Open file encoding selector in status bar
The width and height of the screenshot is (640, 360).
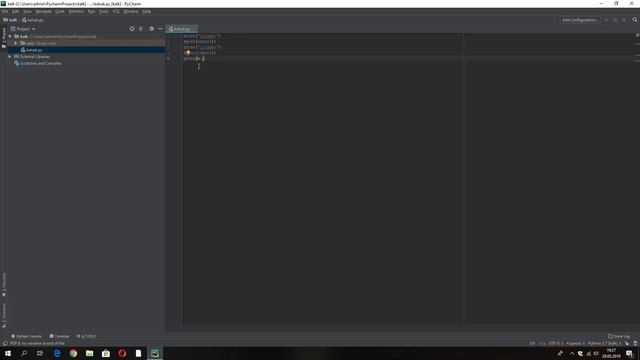tap(556, 343)
